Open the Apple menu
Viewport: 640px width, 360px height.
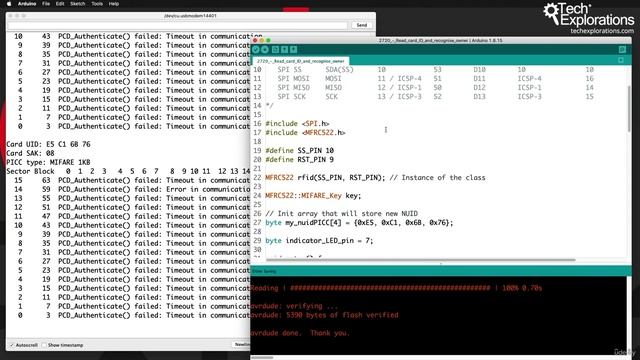pyautogui.click(x=9, y=4)
